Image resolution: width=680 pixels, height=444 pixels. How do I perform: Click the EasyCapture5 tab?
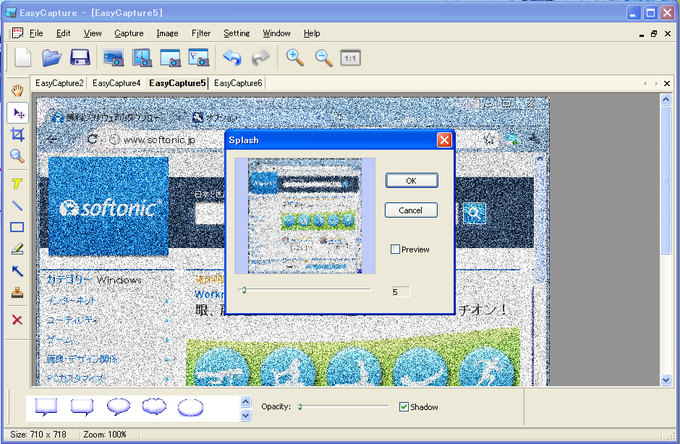pyautogui.click(x=177, y=83)
